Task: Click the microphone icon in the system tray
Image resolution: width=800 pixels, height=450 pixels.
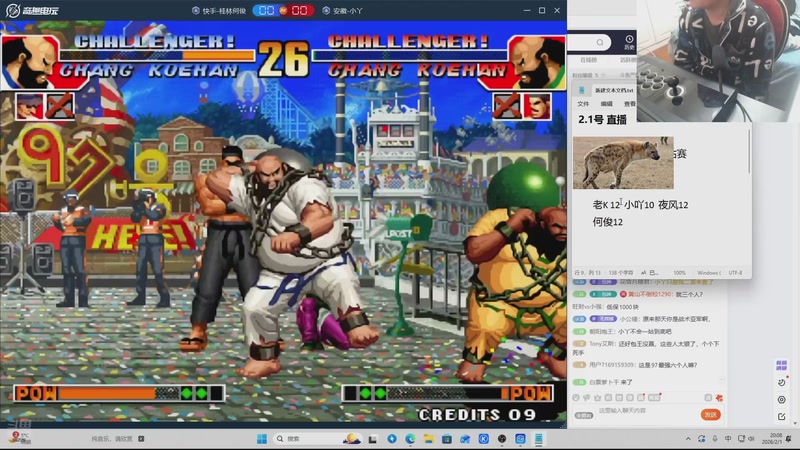Action: (715, 439)
